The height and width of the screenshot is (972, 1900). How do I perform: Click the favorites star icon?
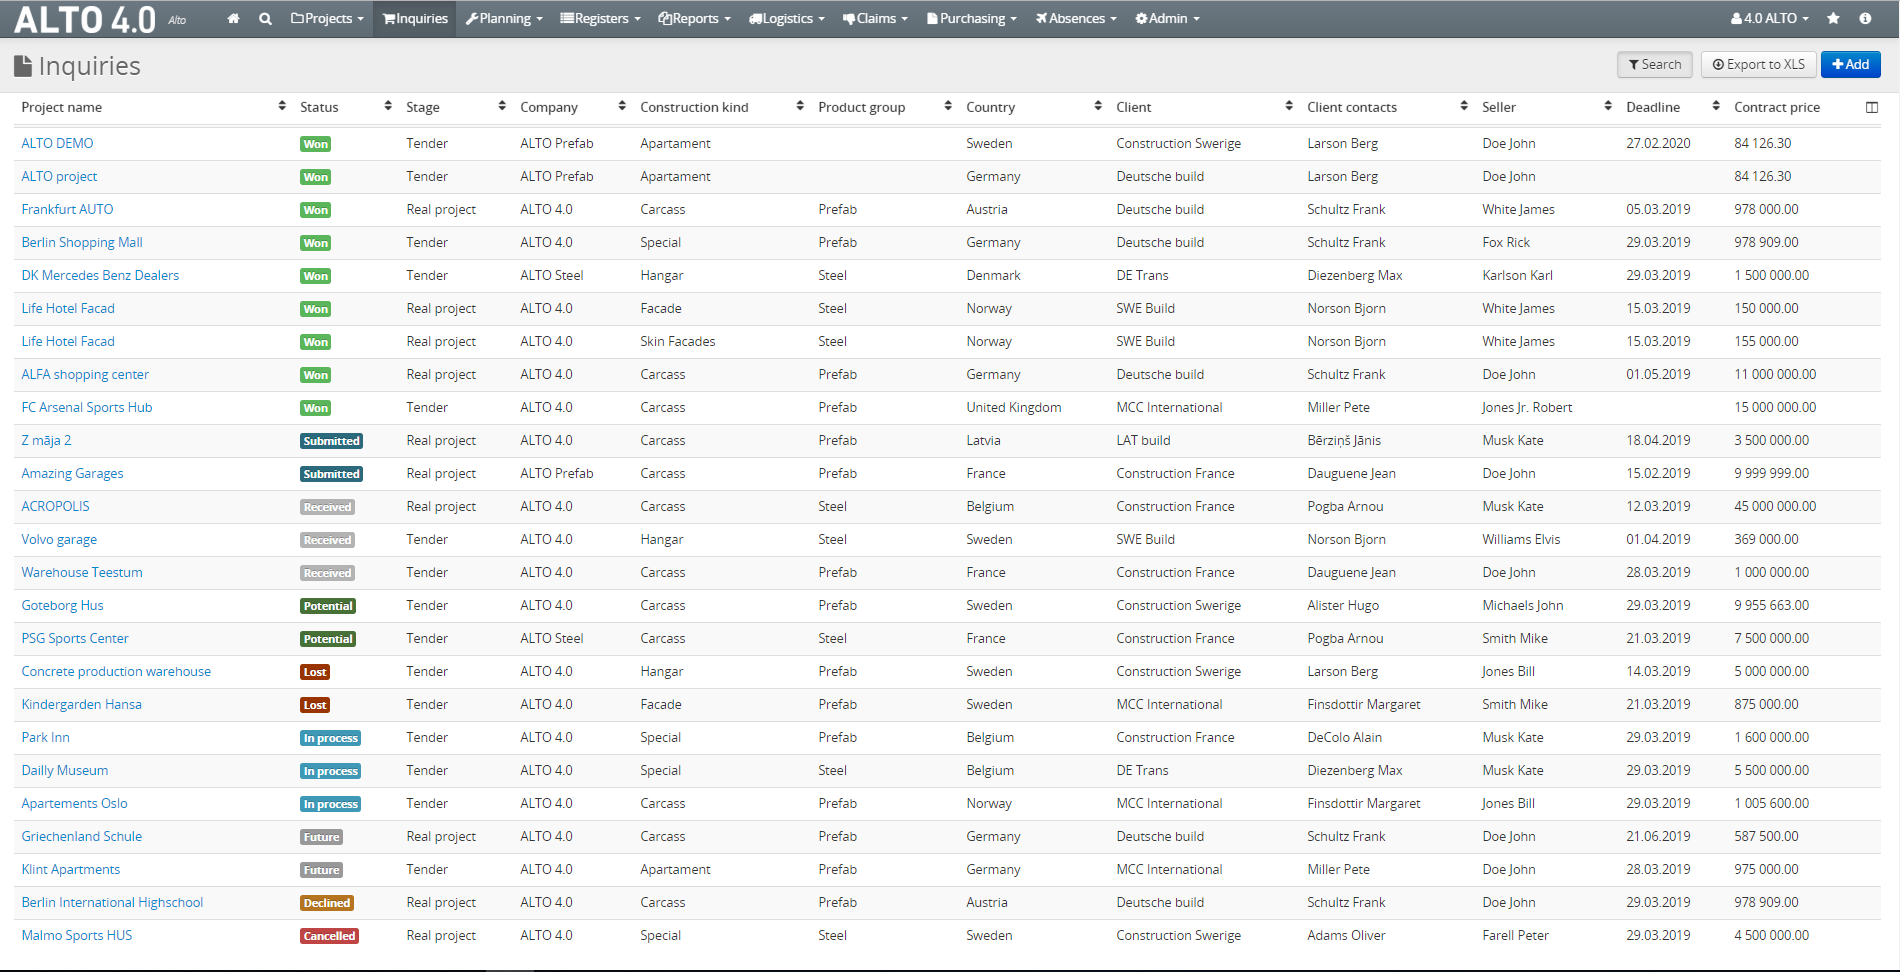pos(1833,19)
